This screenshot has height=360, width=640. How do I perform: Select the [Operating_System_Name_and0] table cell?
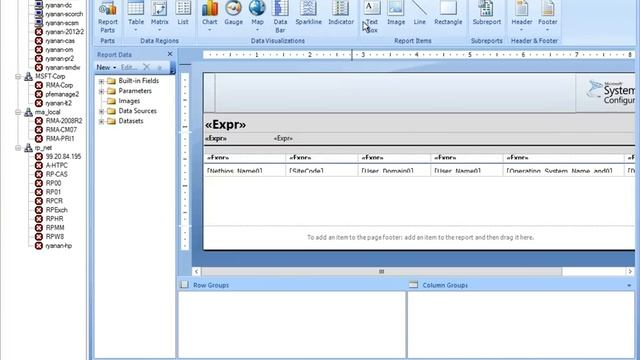pyautogui.click(x=564, y=170)
